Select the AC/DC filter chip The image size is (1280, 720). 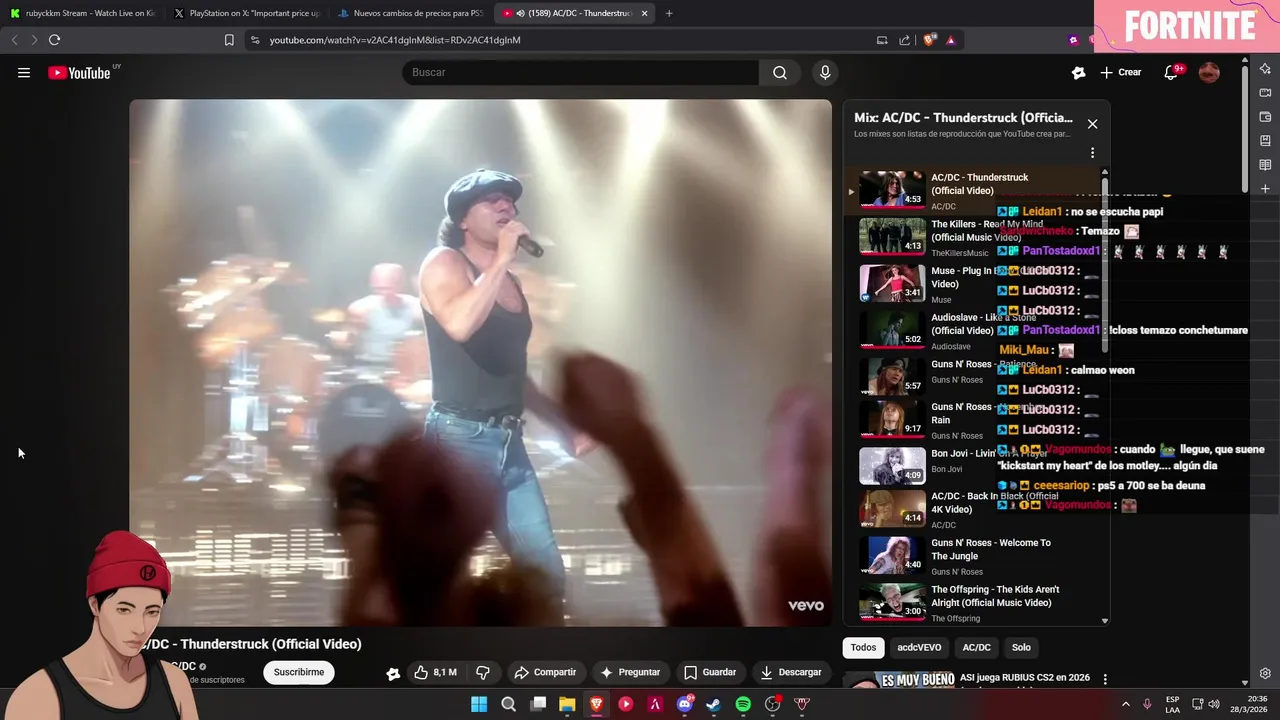point(976,647)
